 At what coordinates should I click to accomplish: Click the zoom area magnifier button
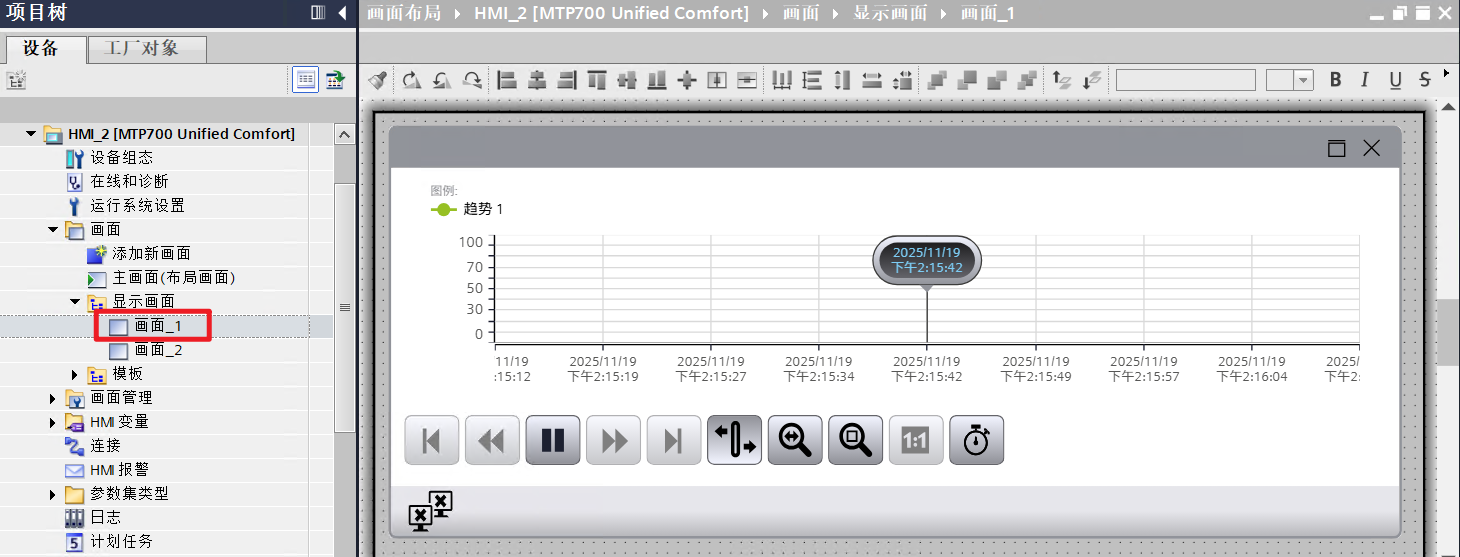[855, 440]
